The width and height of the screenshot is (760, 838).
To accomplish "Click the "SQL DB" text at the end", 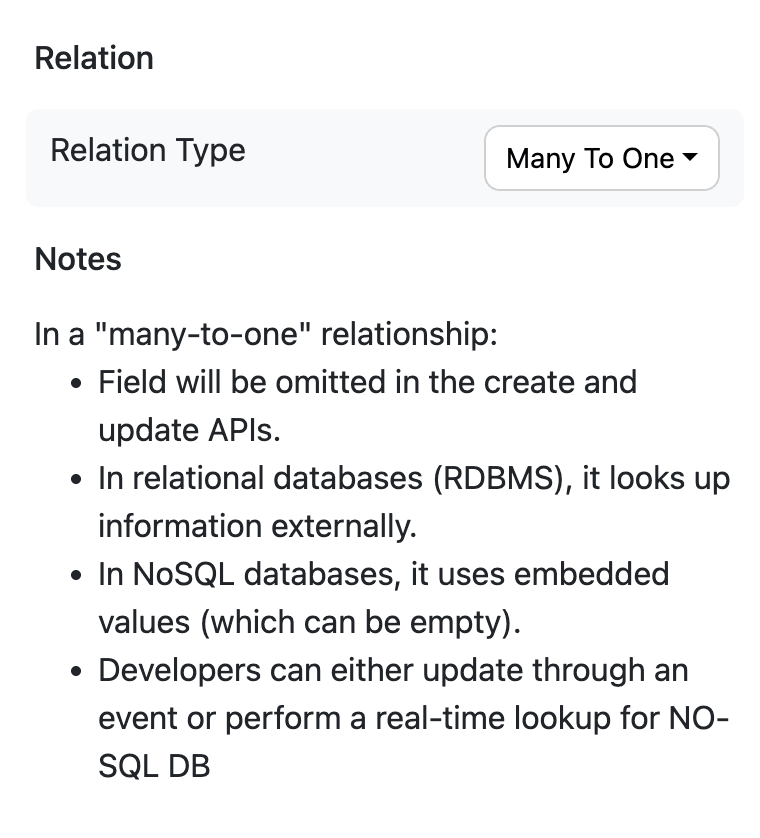I will click(x=154, y=766).
